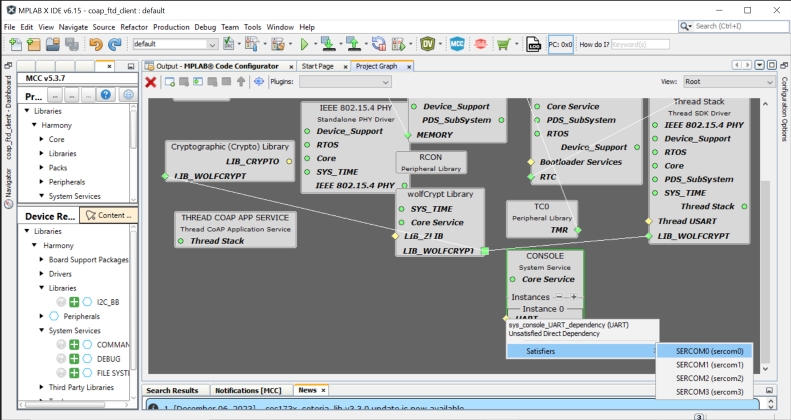Open the Search Results tab
This screenshot has width=791, height=420.
[172, 390]
